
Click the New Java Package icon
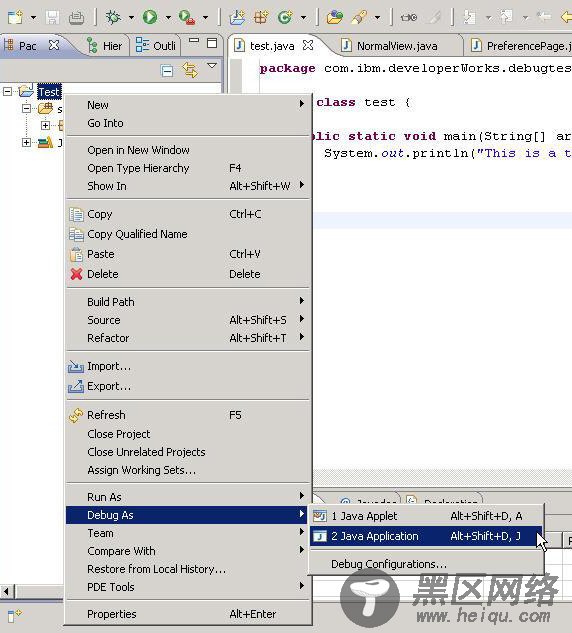[261, 17]
